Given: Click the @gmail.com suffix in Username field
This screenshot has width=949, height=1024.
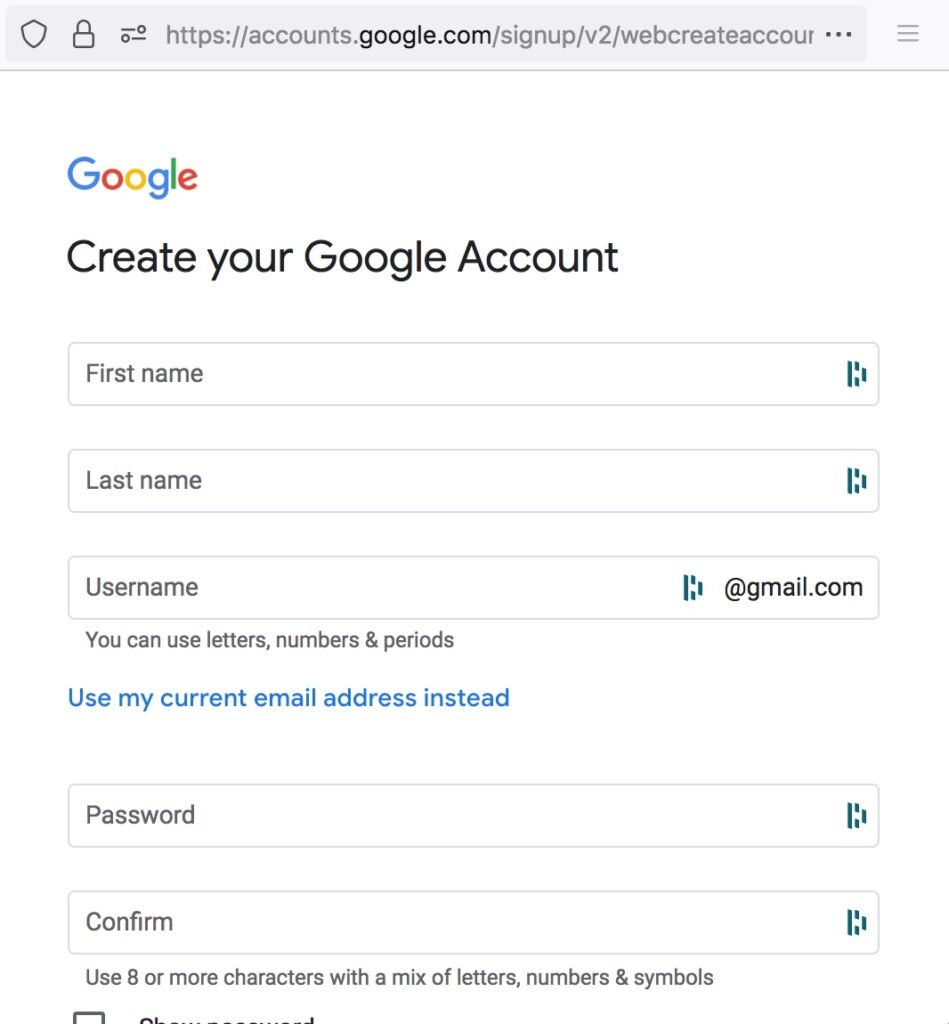Looking at the screenshot, I should [x=793, y=588].
